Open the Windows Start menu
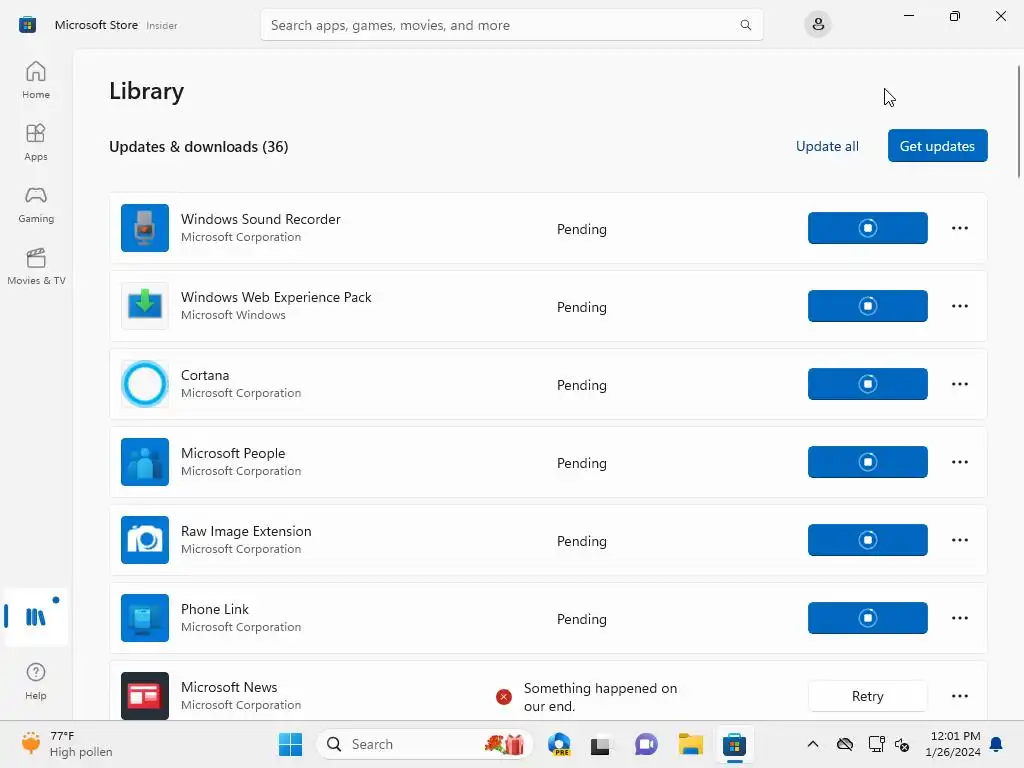Screen dimensions: 1024x768 coord(290,744)
